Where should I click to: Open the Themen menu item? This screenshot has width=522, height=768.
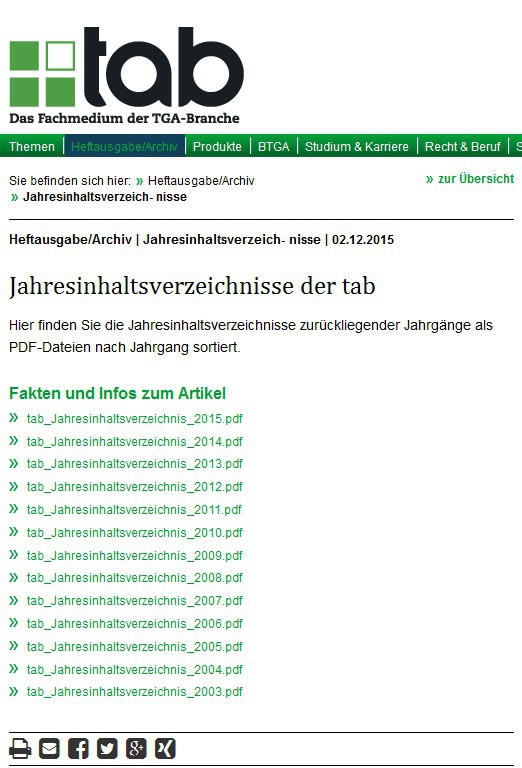click(32, 146)
